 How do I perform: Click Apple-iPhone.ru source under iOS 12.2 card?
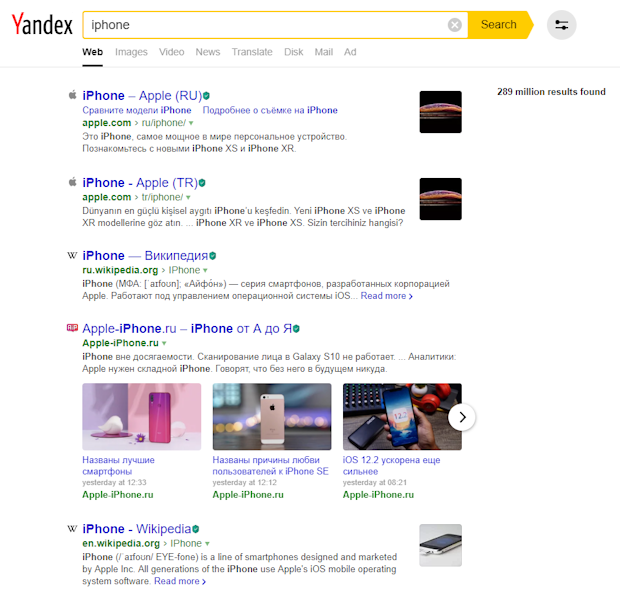tap(378, 495)
